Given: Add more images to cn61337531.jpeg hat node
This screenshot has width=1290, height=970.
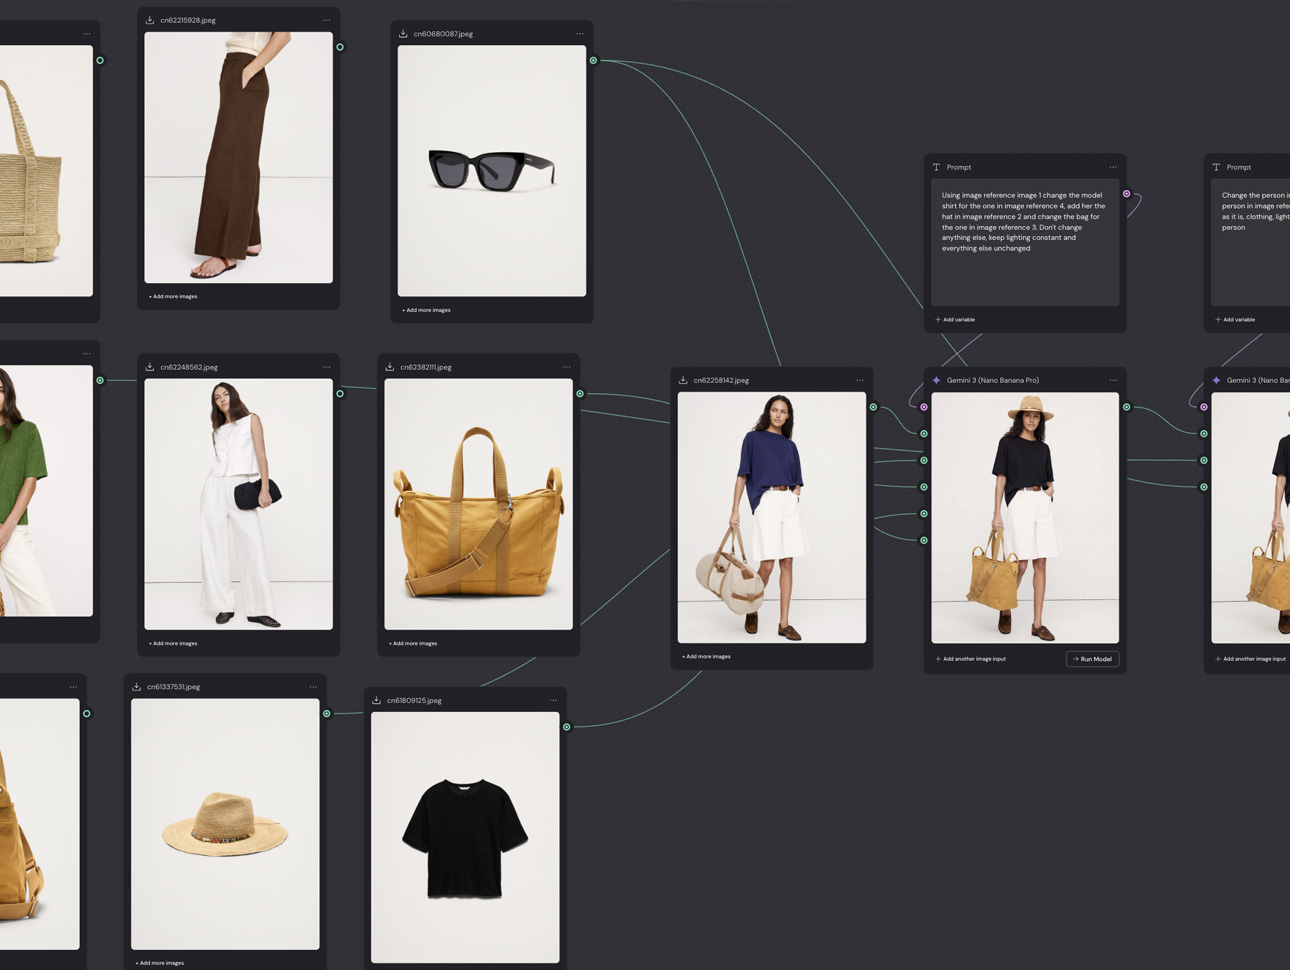Looking at the screenshot, I should point(160,963).
